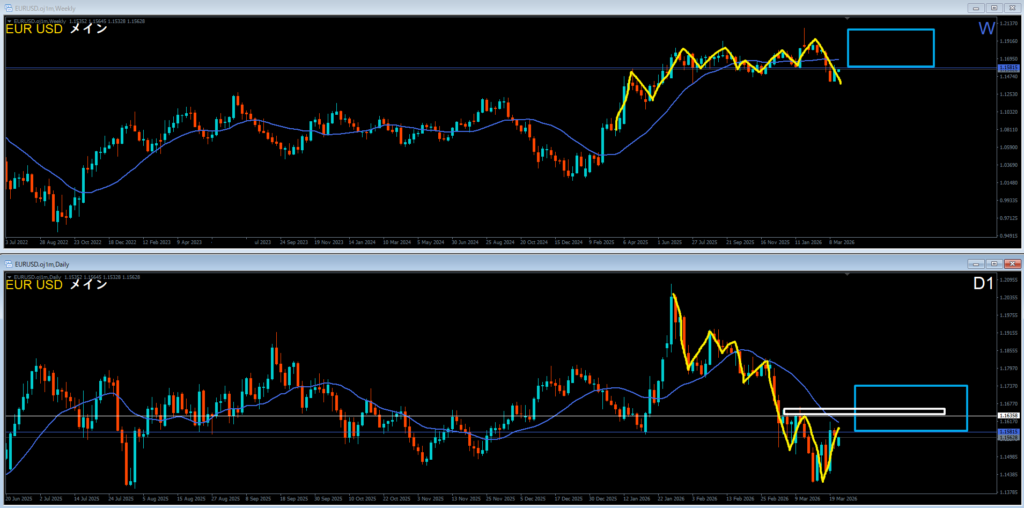Open the small arrow before EURUSD.oj1m,Weekly info line
The image size is (1024, 508).
[9, 21]
